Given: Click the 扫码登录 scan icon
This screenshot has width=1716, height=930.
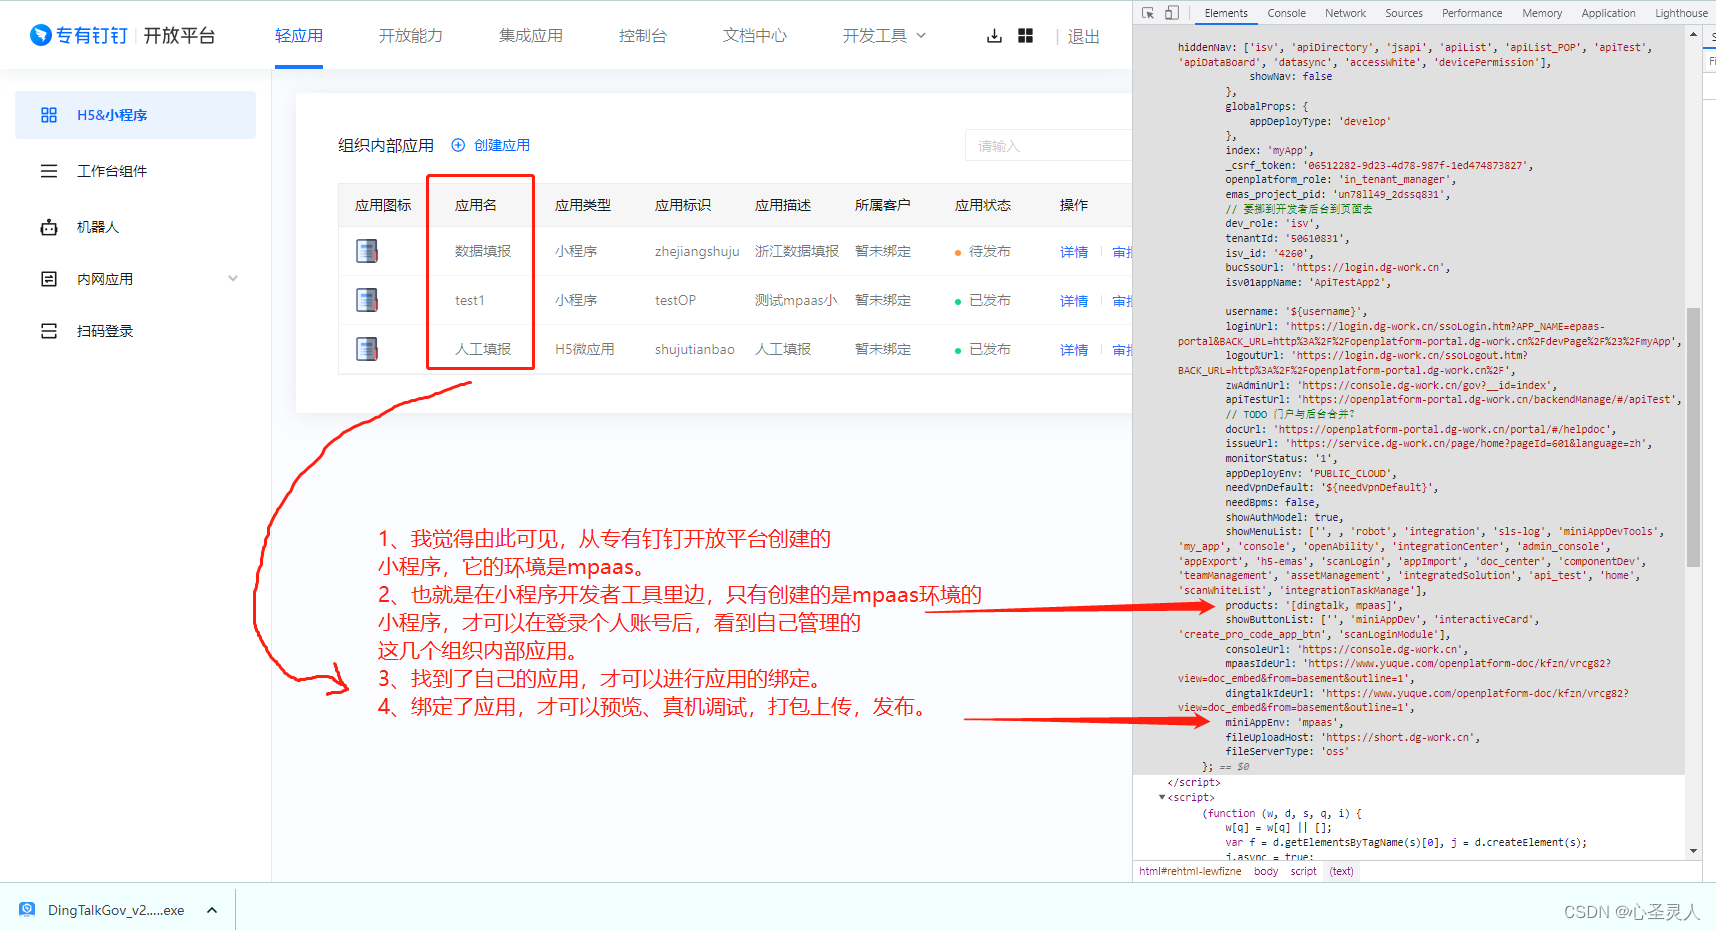Looking at the screenshot, I should (x=48, y=331).
